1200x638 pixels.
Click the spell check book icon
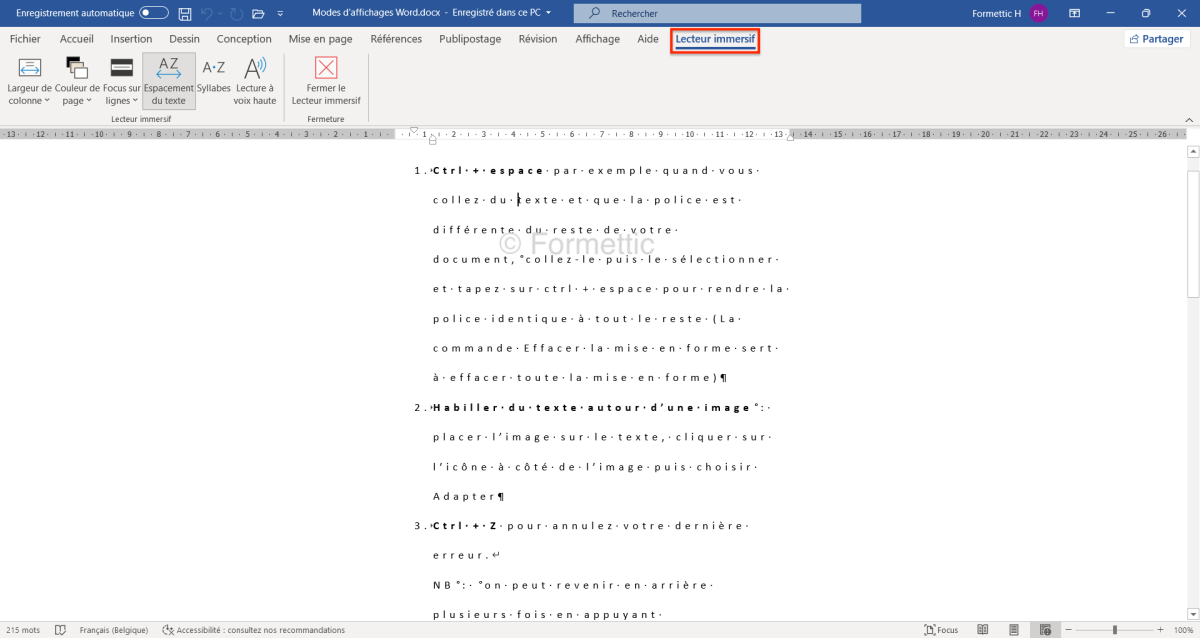tap(61, 630)
